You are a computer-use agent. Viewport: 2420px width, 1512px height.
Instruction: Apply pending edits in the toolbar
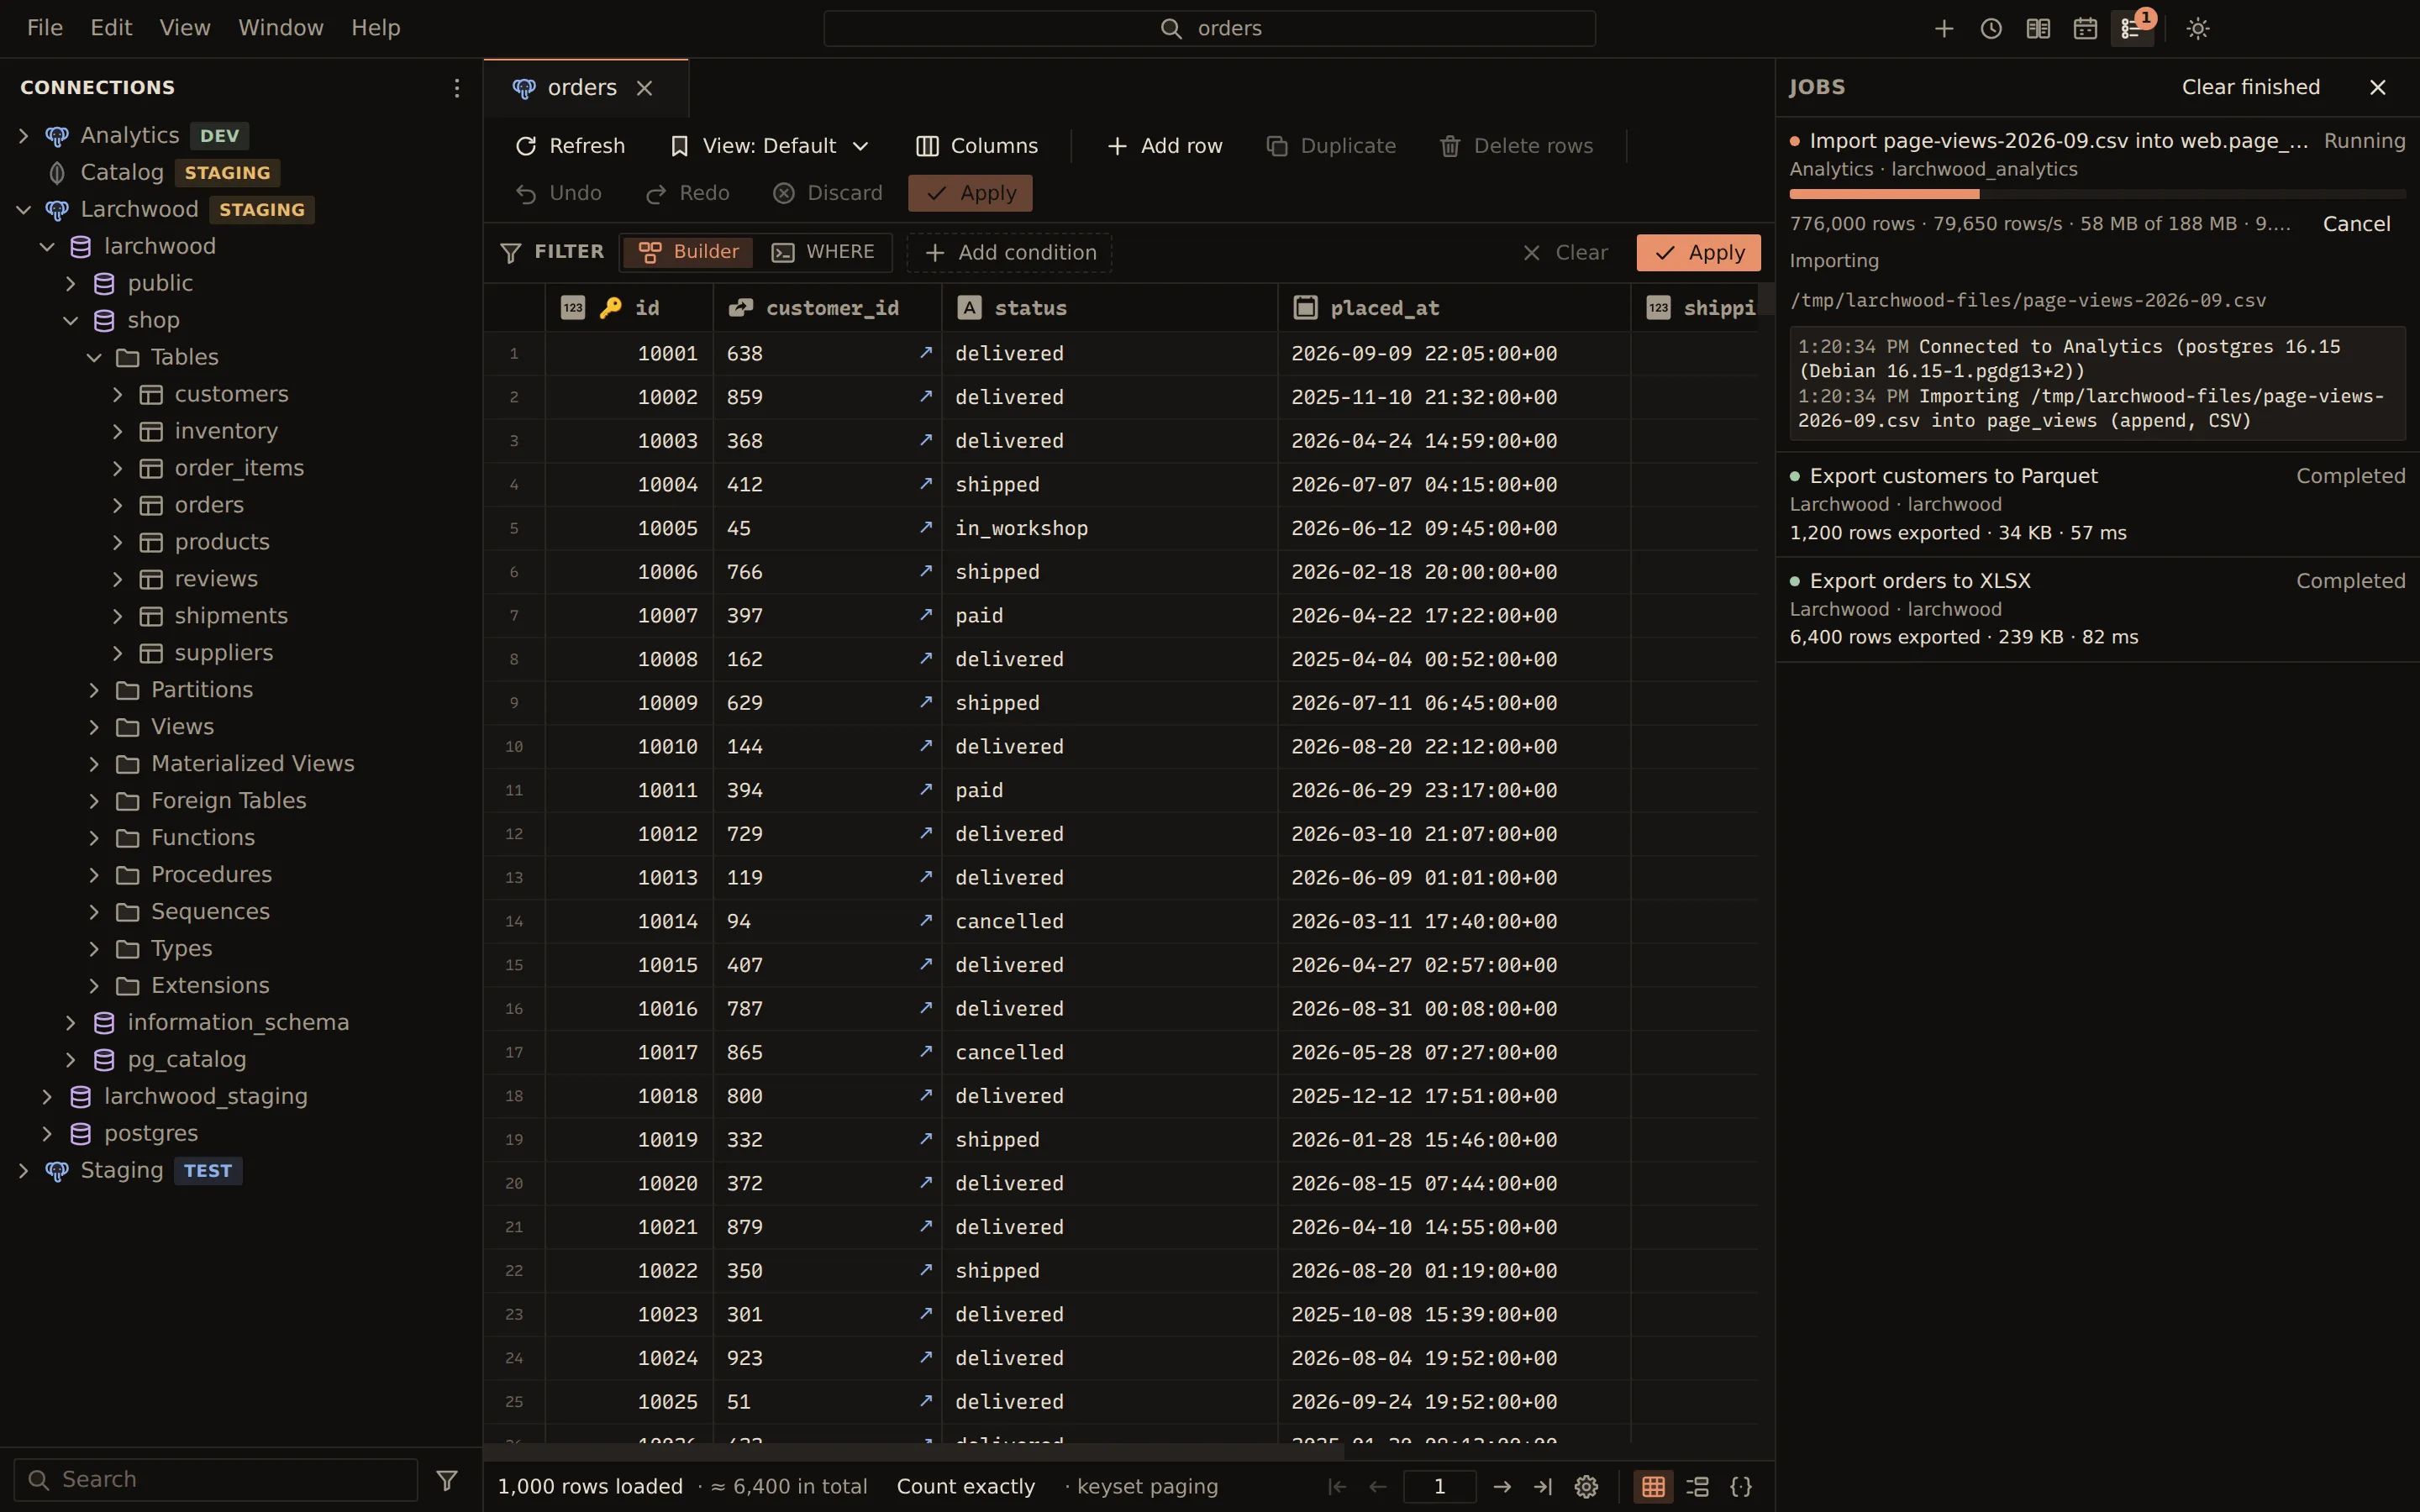[970, 193]
